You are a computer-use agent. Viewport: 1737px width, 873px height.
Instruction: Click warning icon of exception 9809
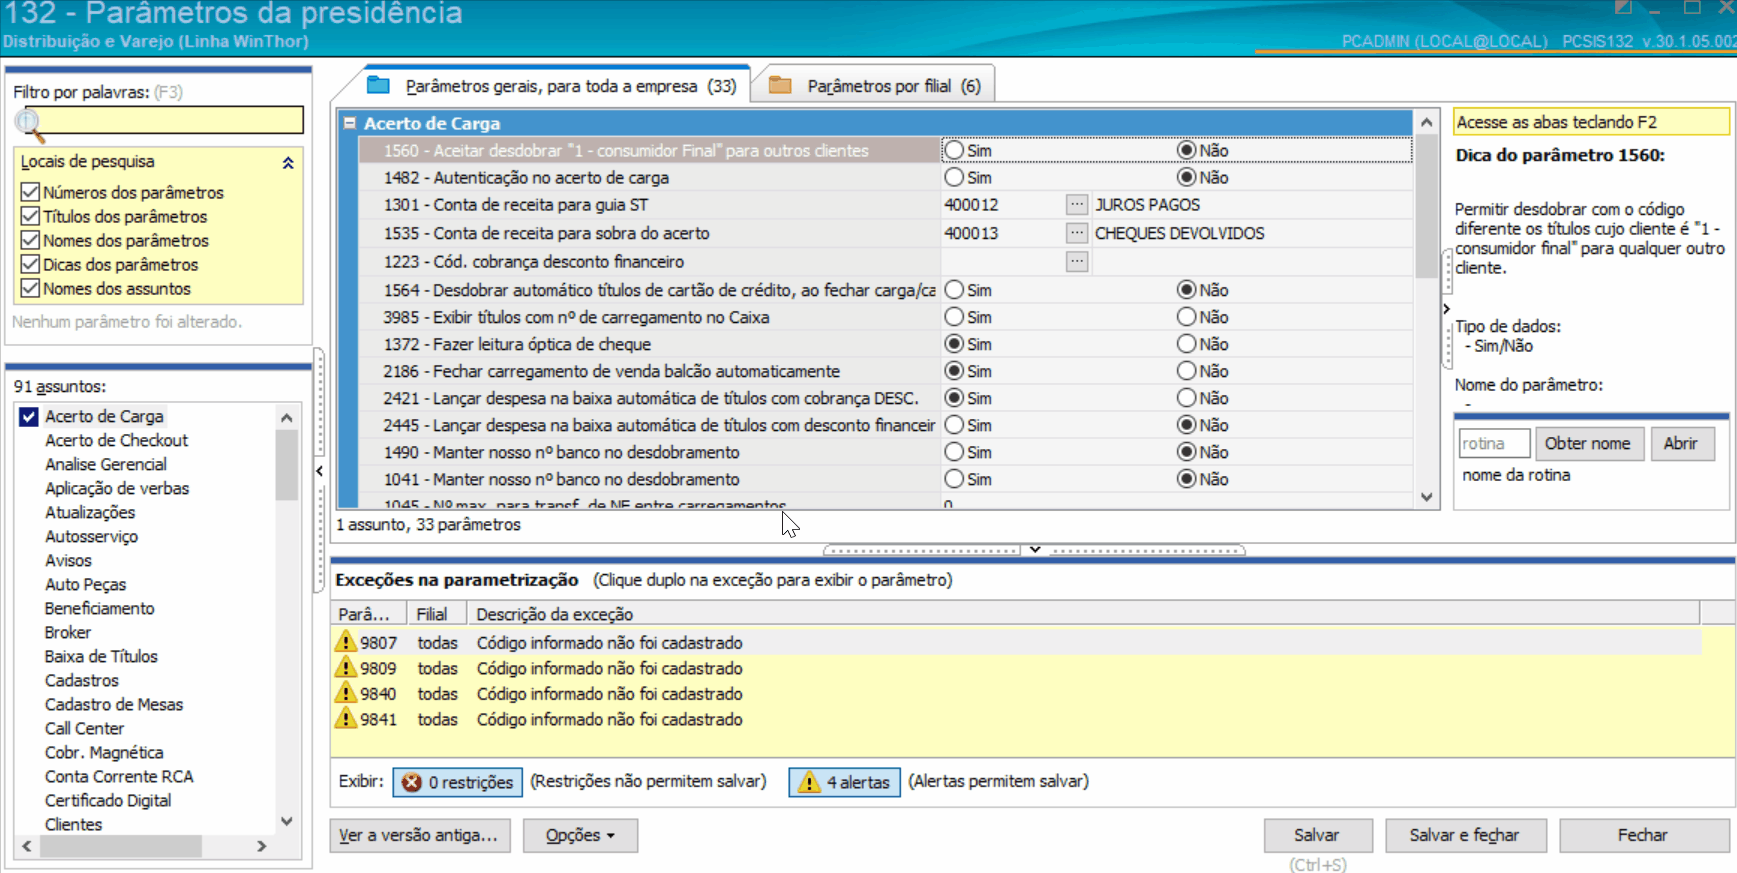[x=346, y=667]
